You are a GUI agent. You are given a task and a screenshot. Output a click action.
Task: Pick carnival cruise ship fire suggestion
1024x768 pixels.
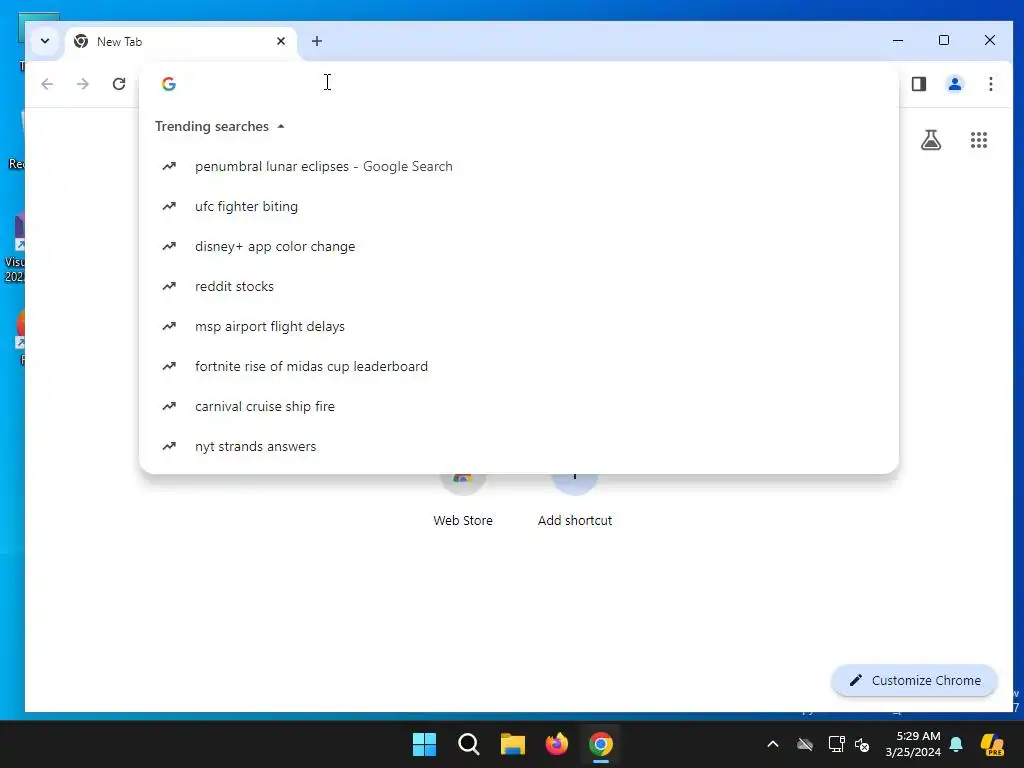coord(519,406)
